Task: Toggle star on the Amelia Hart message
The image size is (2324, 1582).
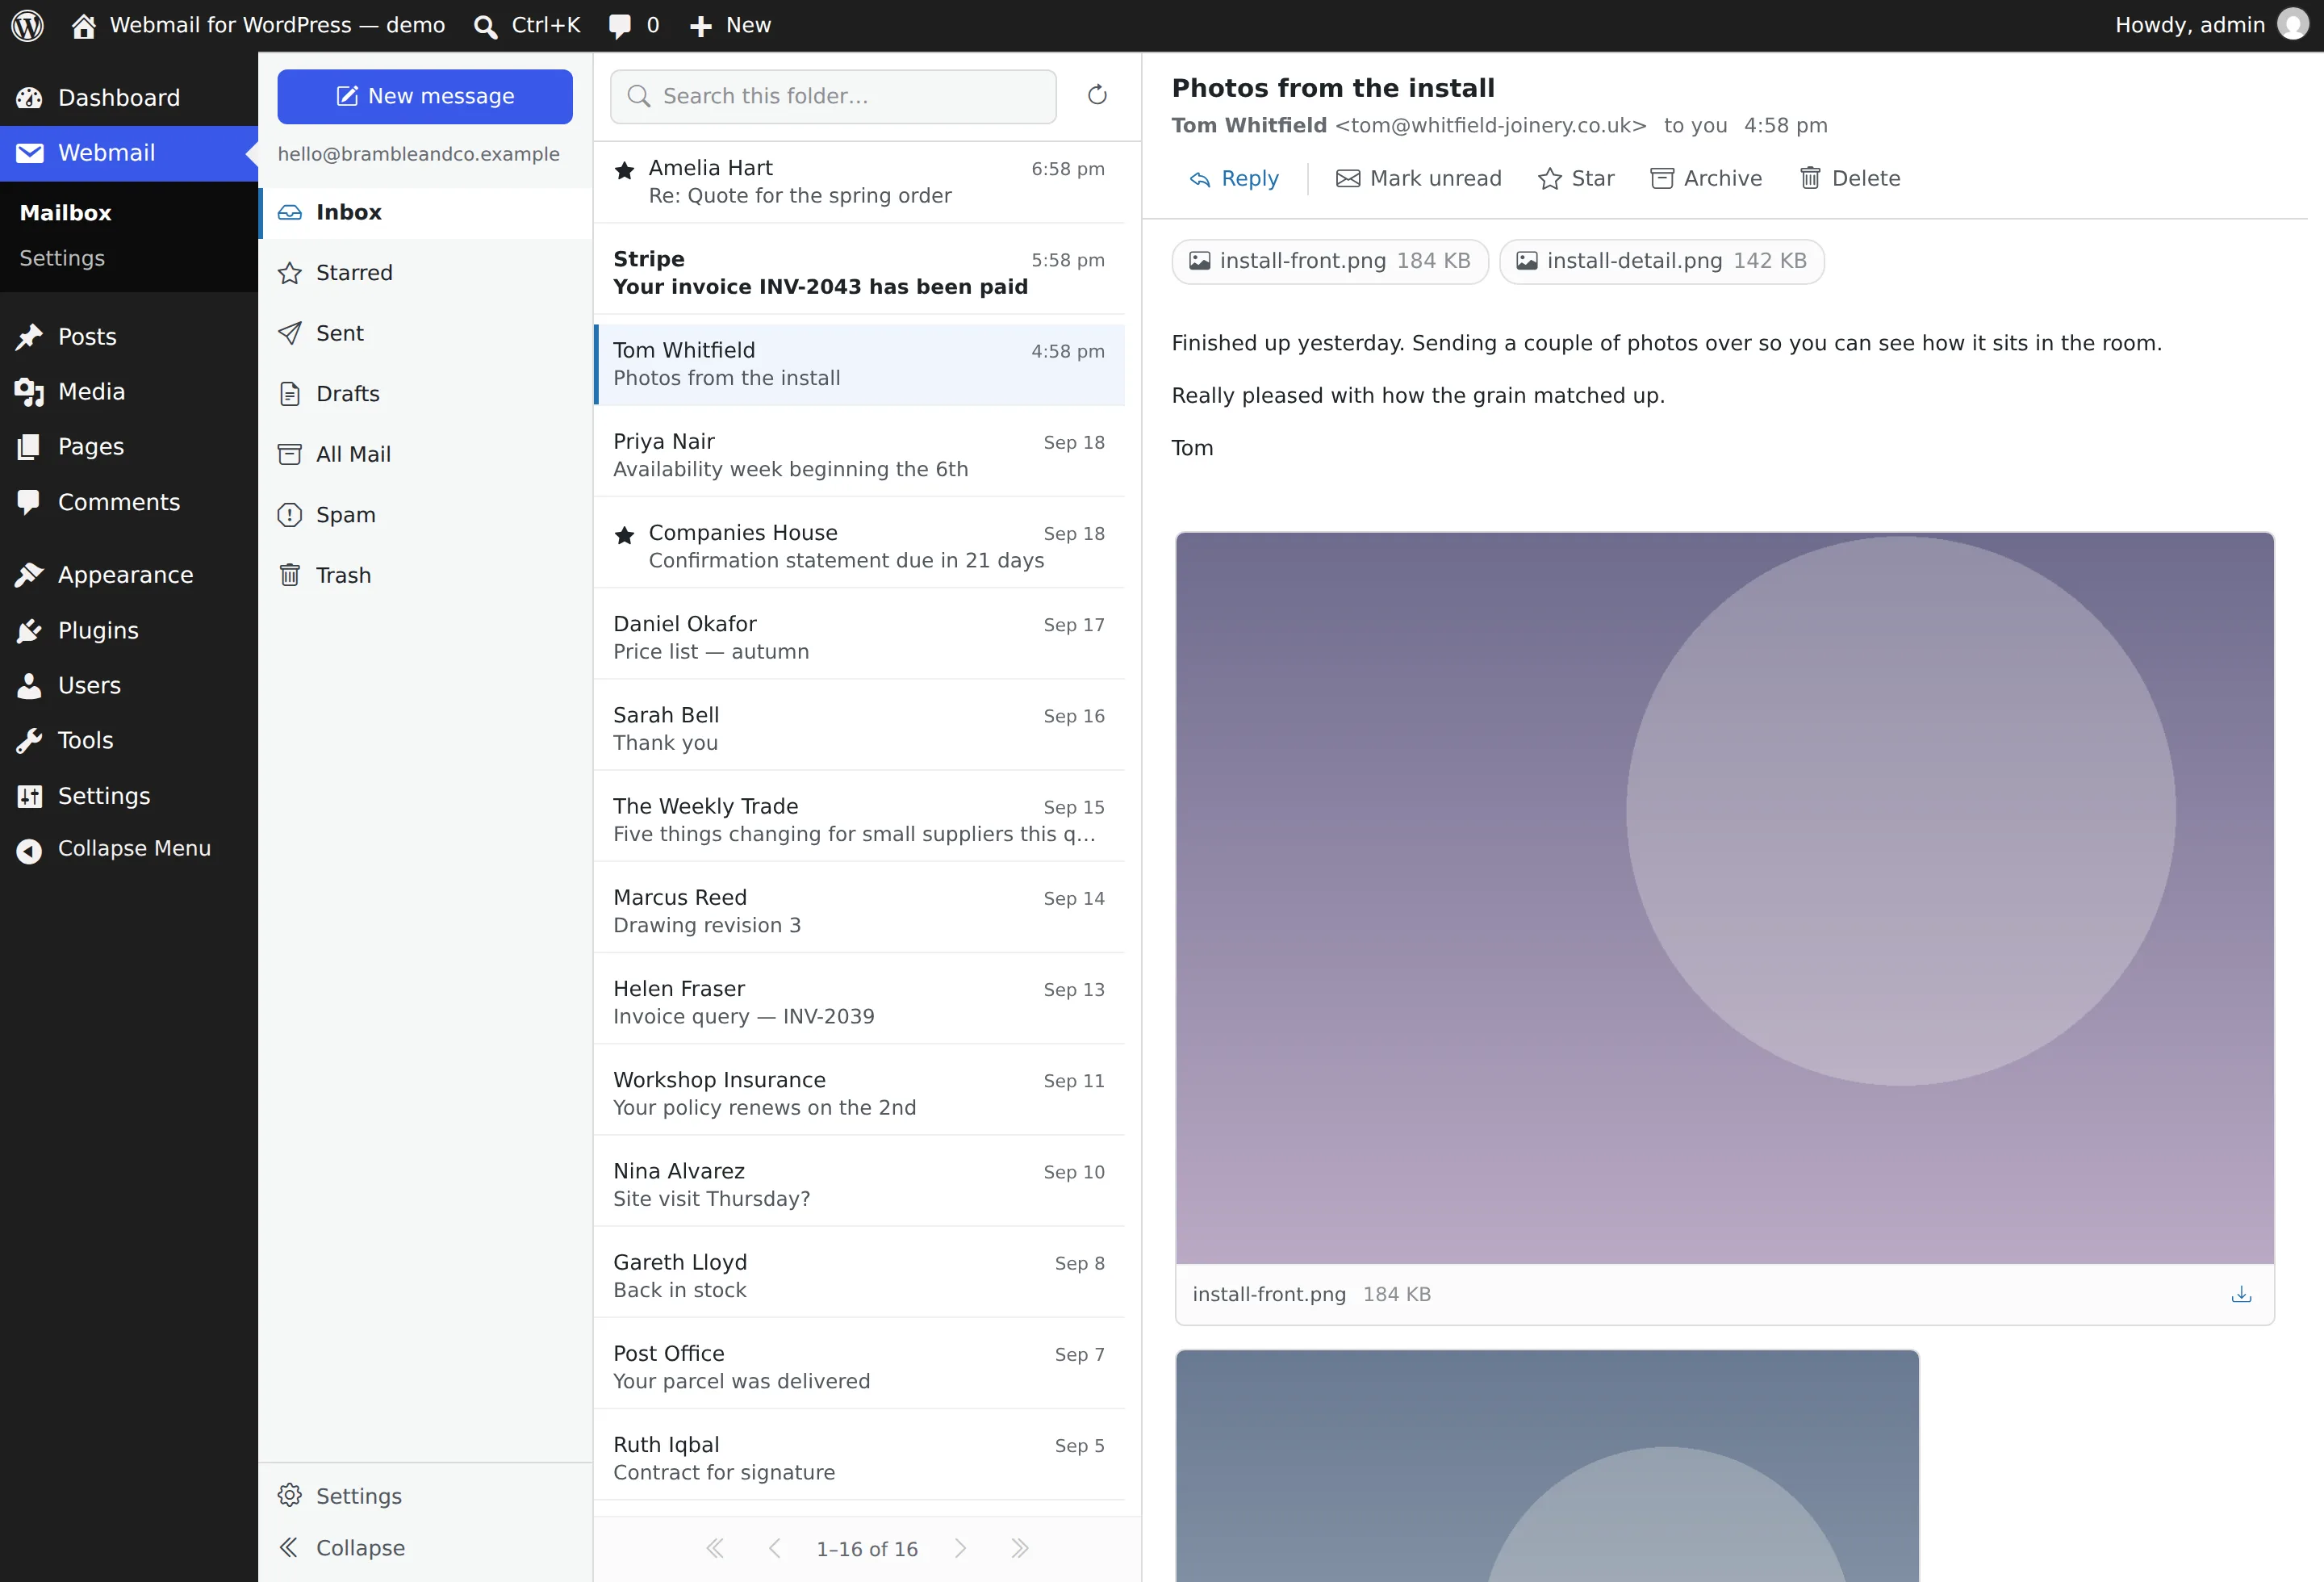Action: point(625,170)
